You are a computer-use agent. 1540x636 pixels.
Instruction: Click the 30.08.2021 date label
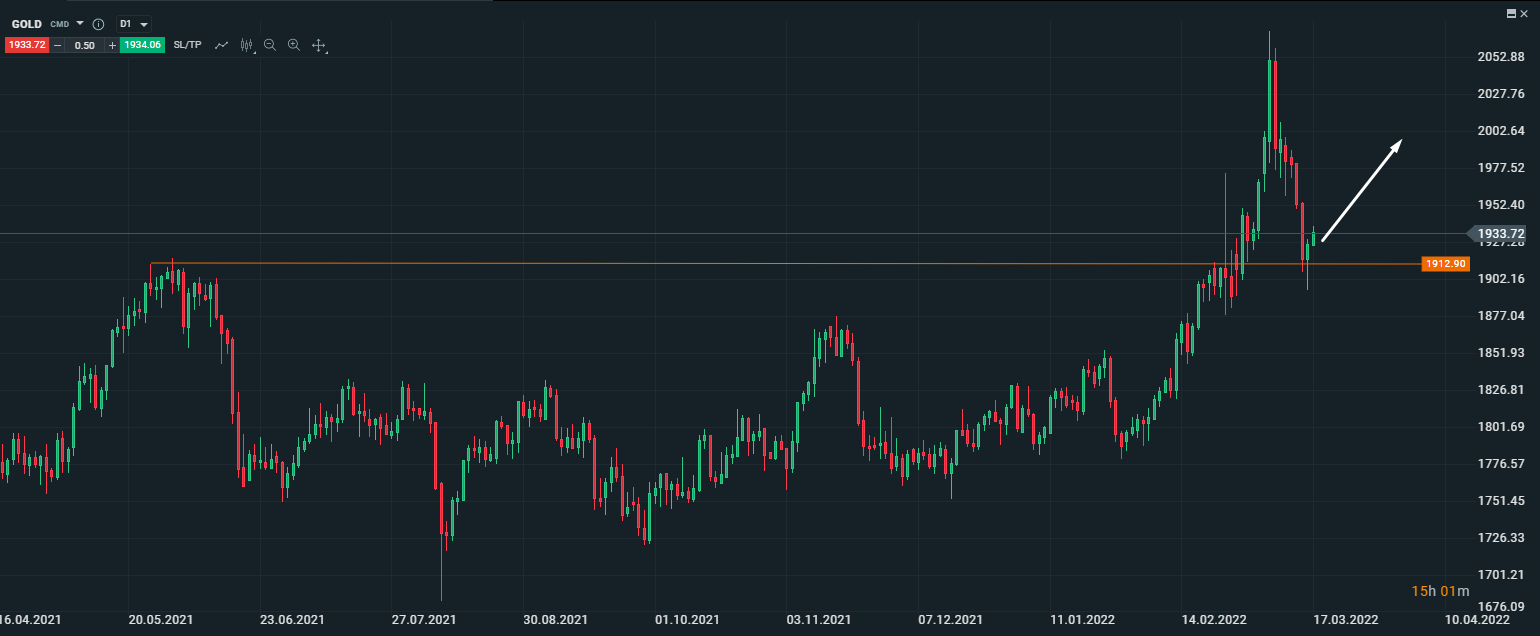[x=556, y=620]
